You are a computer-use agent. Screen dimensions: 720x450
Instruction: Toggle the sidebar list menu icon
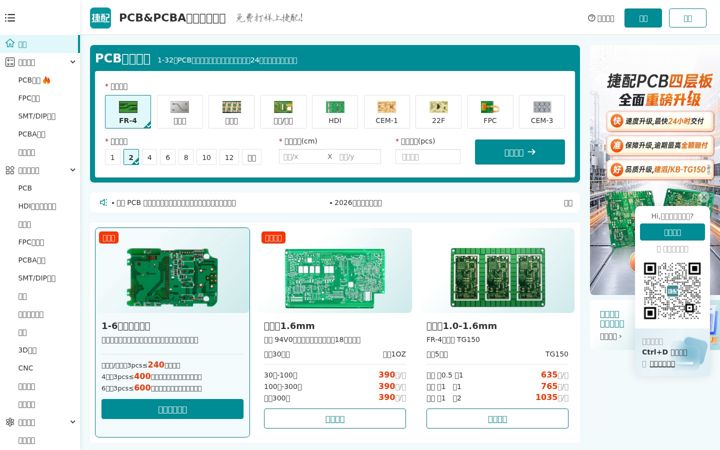click(10, 18)
